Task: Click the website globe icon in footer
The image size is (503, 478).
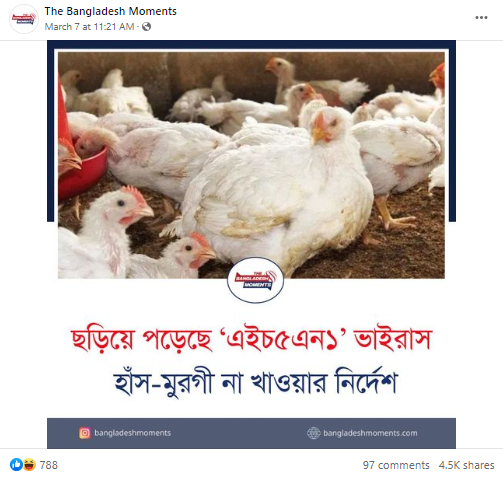Action: point(313,433)
